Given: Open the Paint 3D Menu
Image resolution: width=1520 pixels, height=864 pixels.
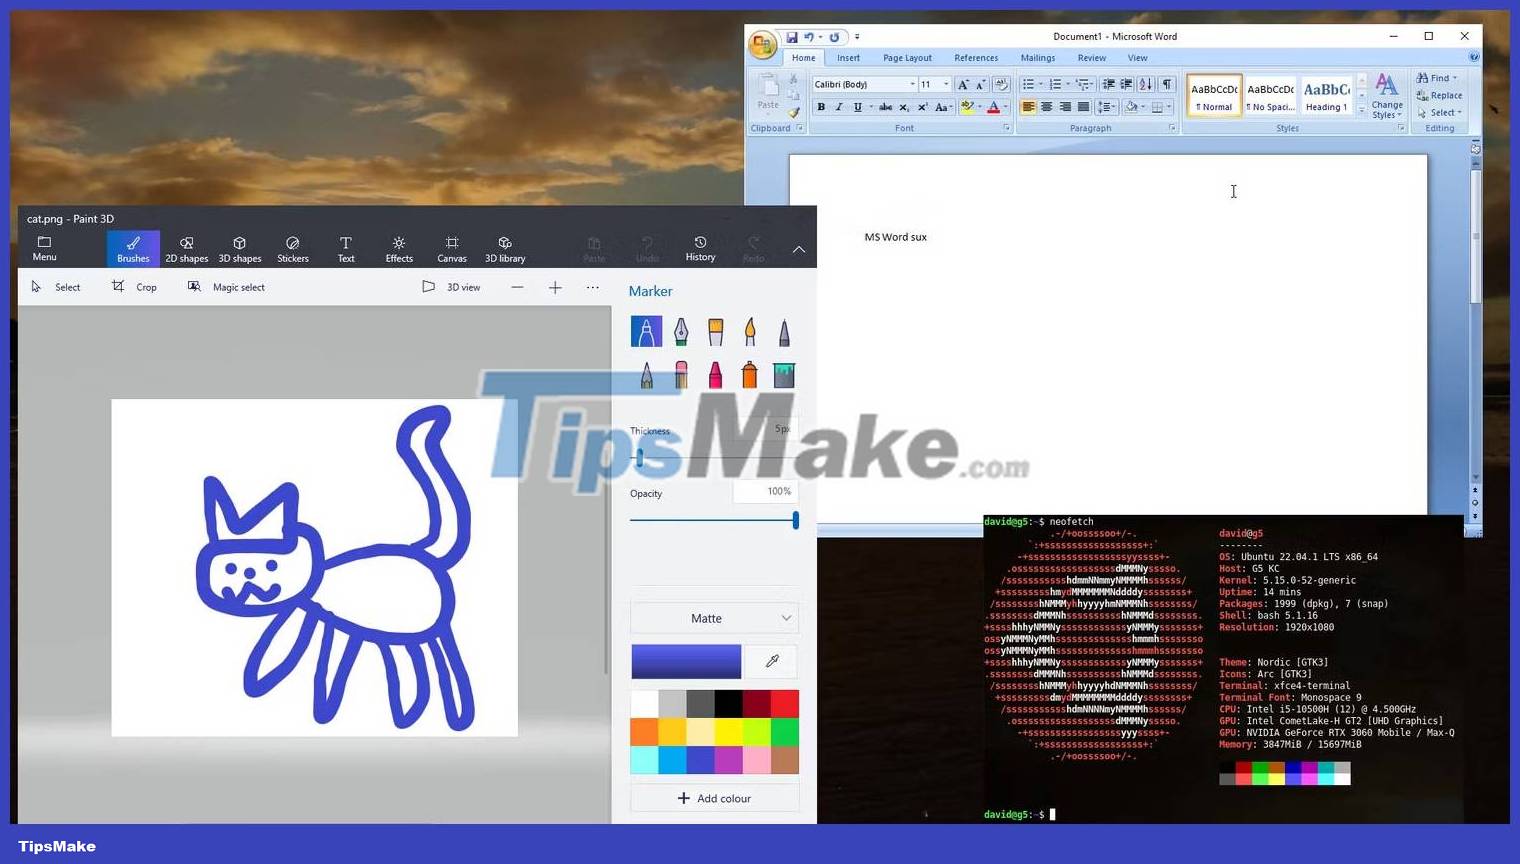Looking at the screenshot, I should [x=44, y=248].
